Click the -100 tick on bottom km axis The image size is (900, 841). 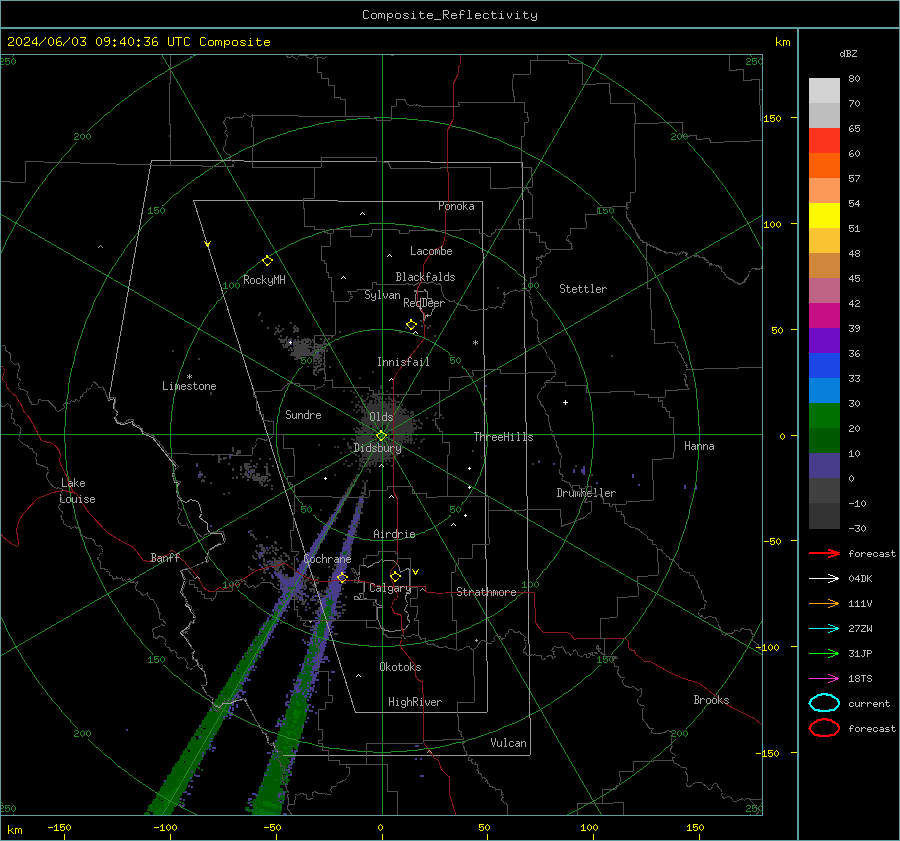pyautogui.click(x=165, y=827)
